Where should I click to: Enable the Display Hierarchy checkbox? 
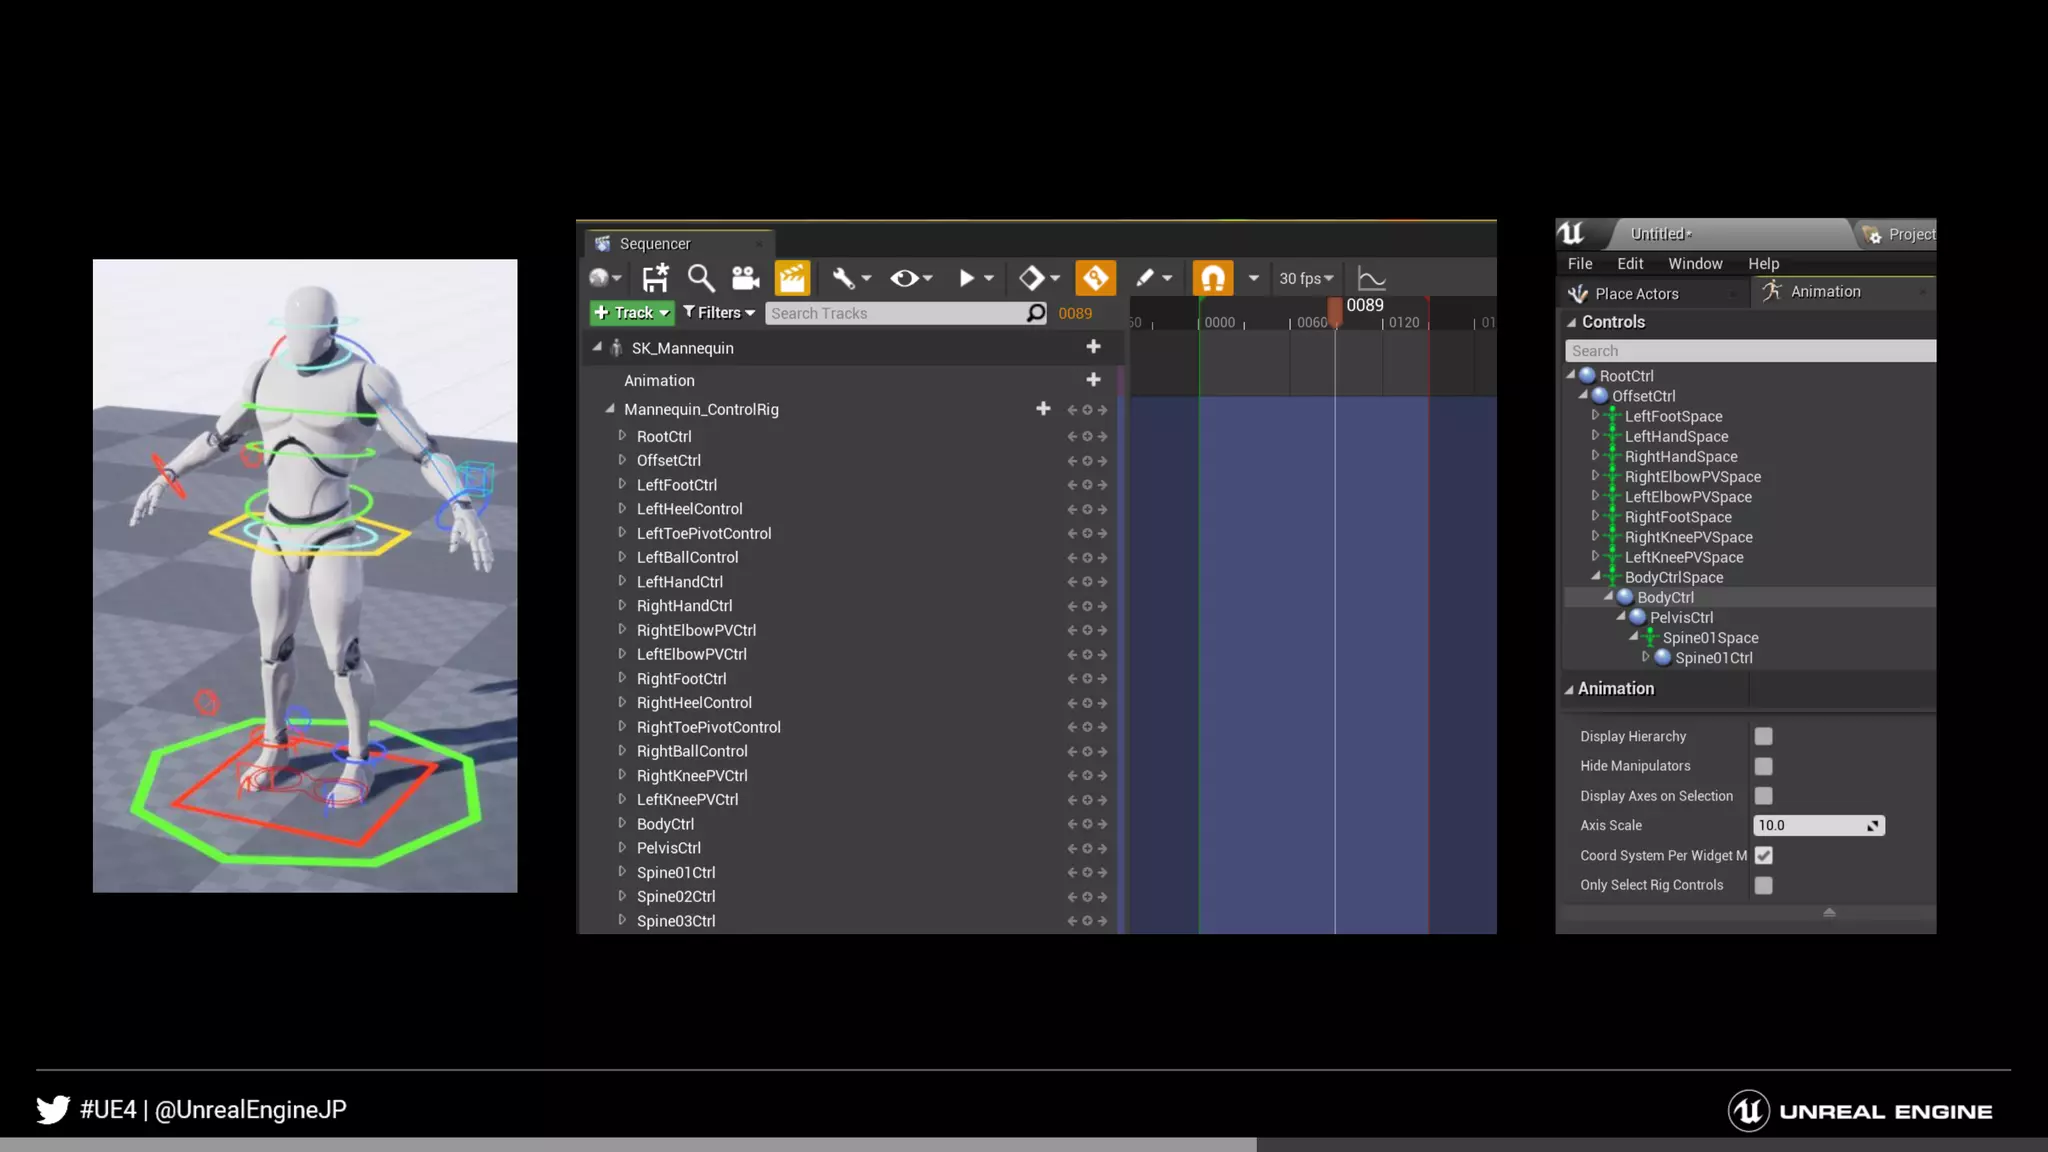pos(1763,736)
